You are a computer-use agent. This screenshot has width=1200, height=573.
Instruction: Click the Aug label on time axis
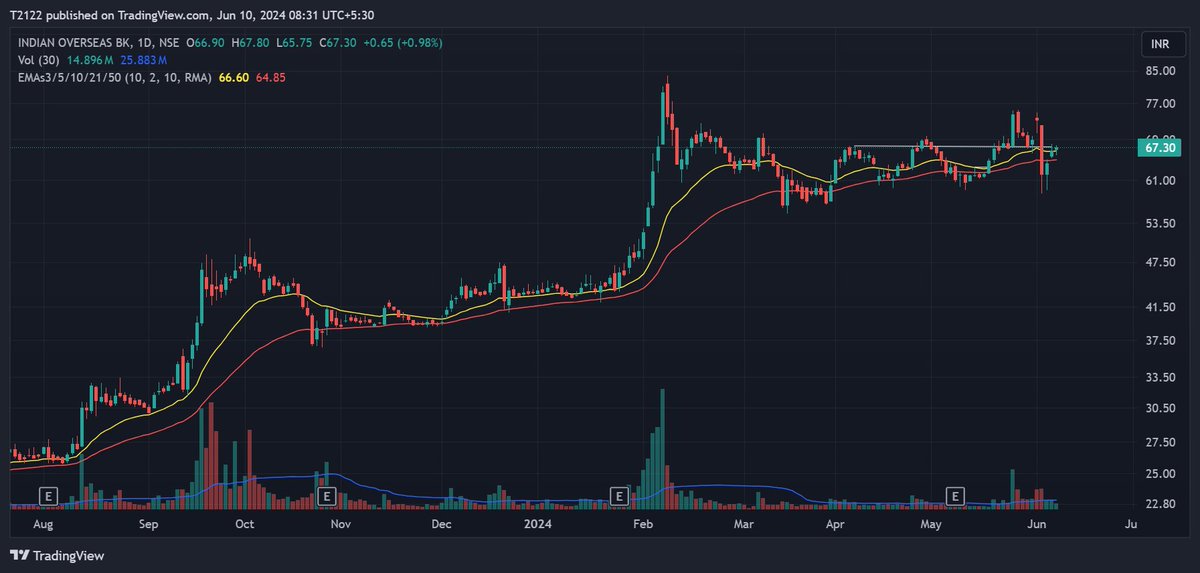(x=42, y=524)
